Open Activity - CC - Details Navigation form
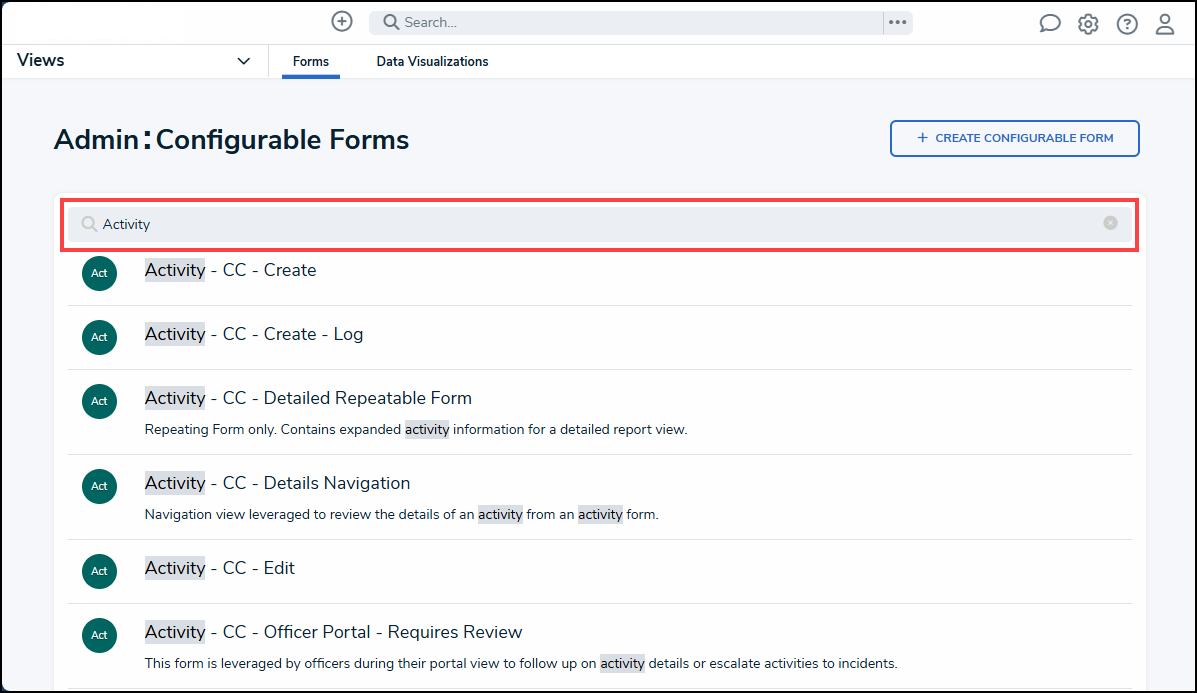 (x=277, y=483)
